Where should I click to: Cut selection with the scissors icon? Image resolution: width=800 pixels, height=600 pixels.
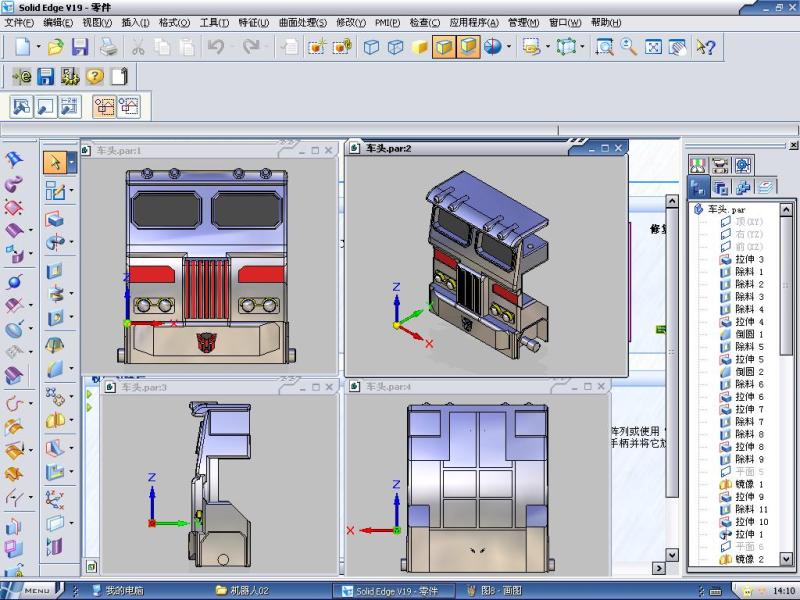(x=138, y=47)
